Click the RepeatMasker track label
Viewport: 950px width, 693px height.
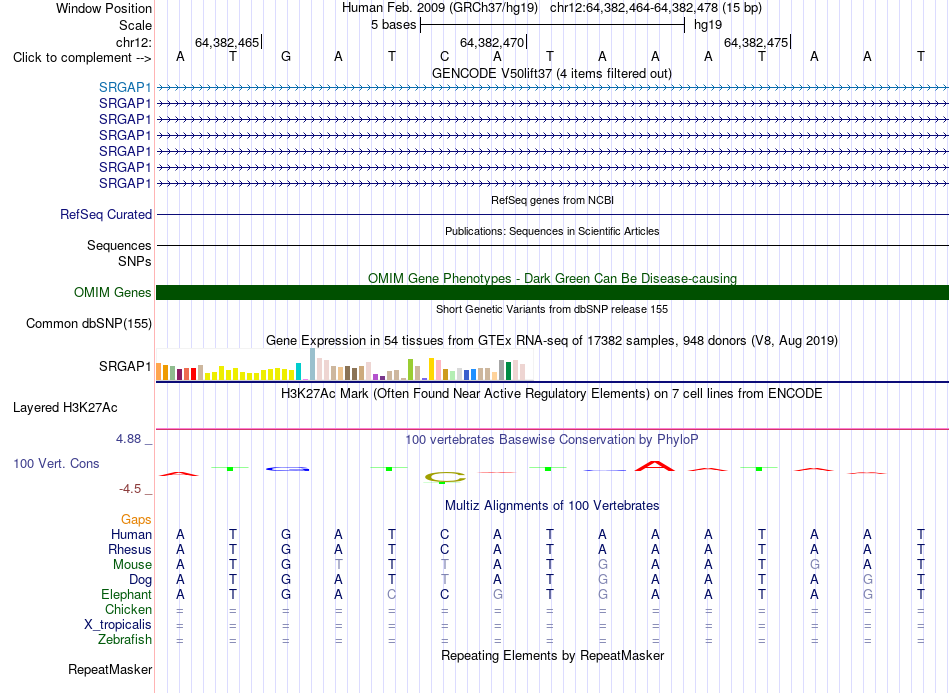click(x=110, y=669)
